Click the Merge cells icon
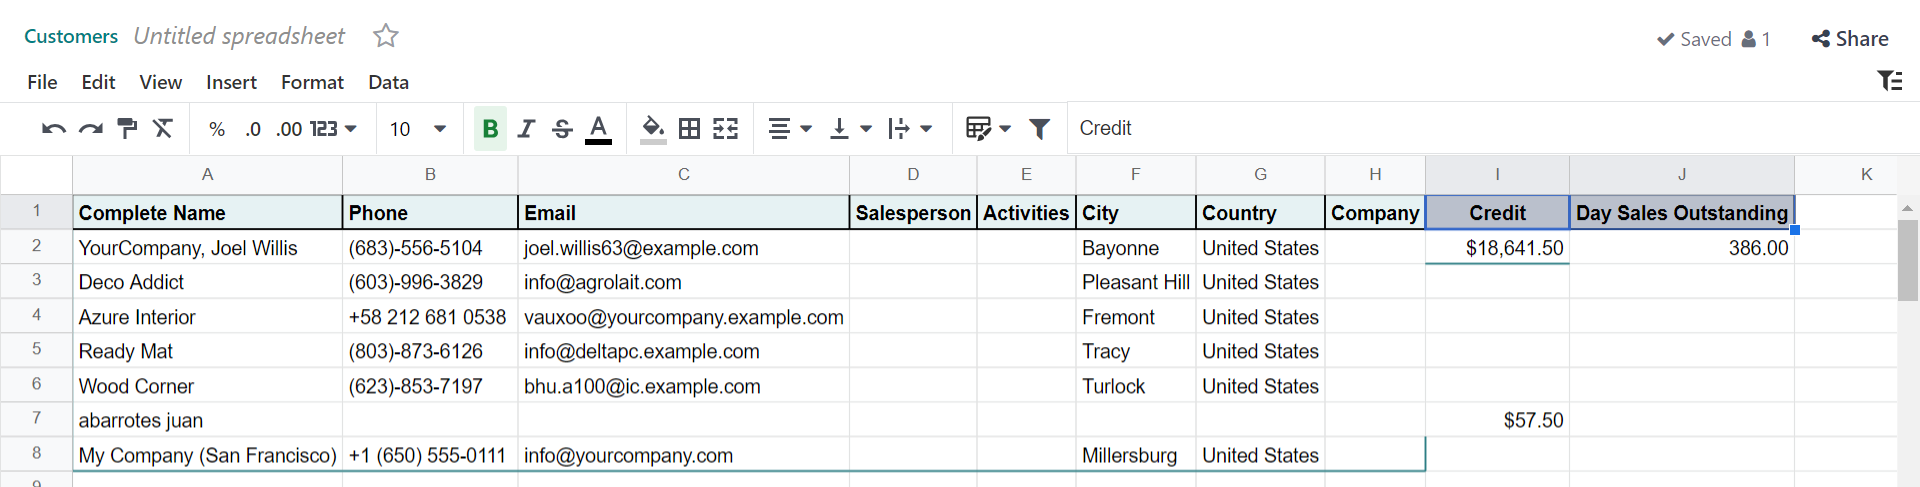The height and width of the screenshot is (487, 1920). coord(726,128)
